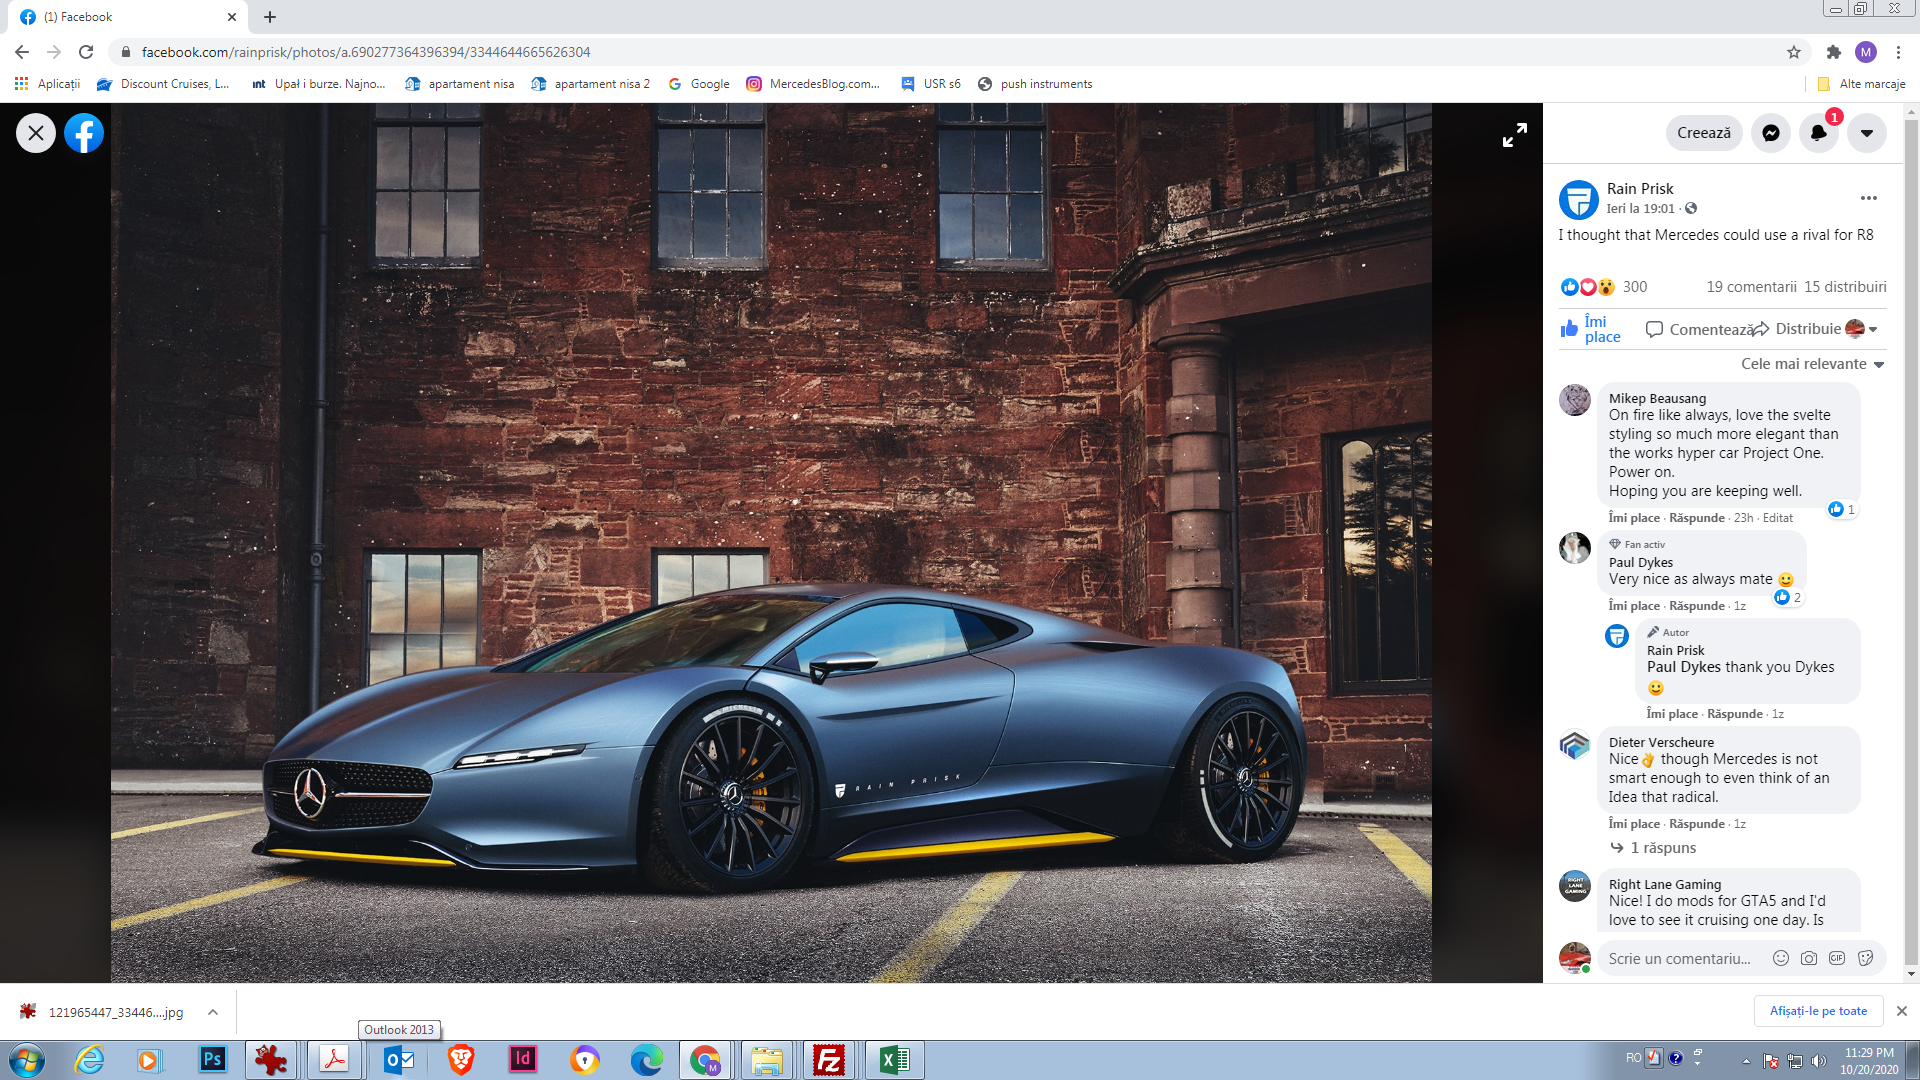Click the Comentează button
Screen dimensions: 1920x1080
coord(1700,329)
